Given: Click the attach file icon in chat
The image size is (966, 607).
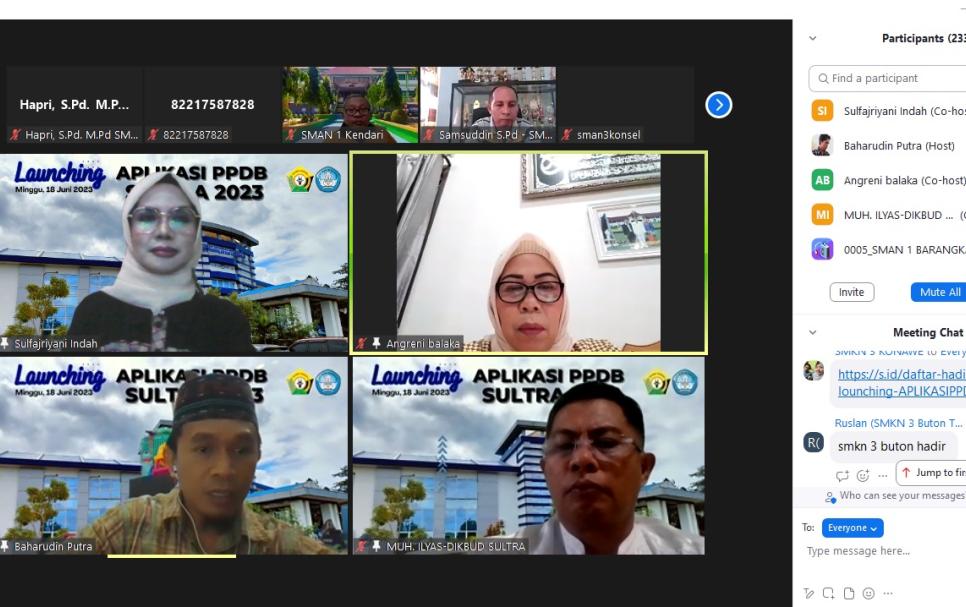Looking at the screenshot, I should 849,593.
